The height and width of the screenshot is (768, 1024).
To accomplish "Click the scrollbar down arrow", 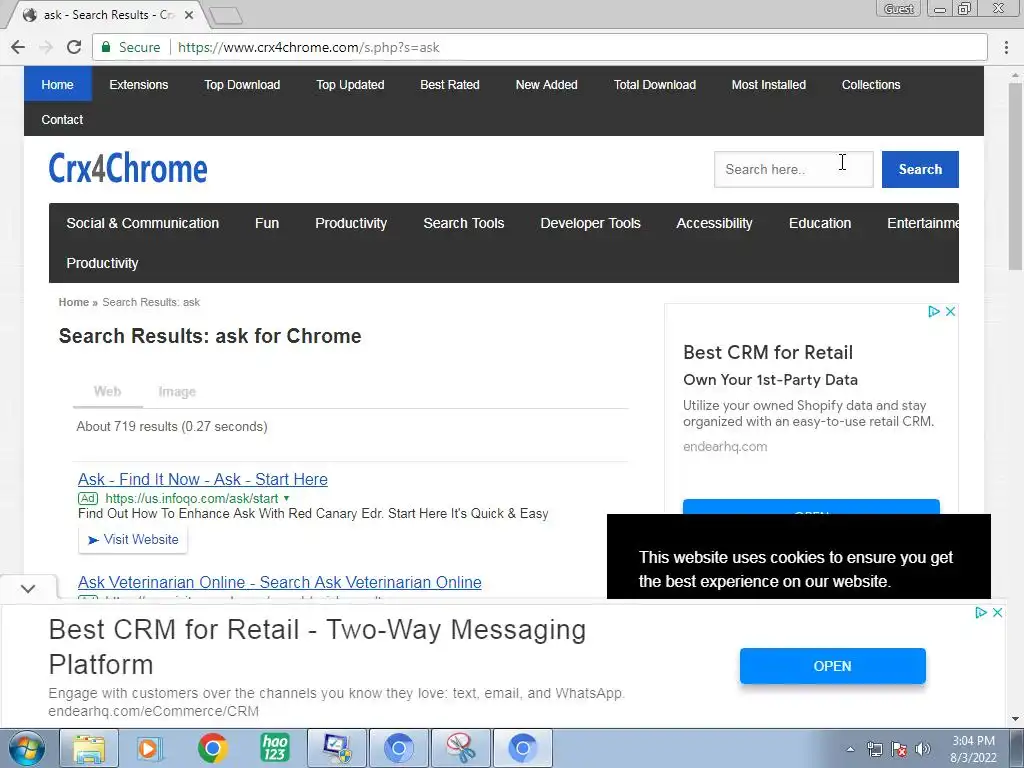I will (1015, 719).
